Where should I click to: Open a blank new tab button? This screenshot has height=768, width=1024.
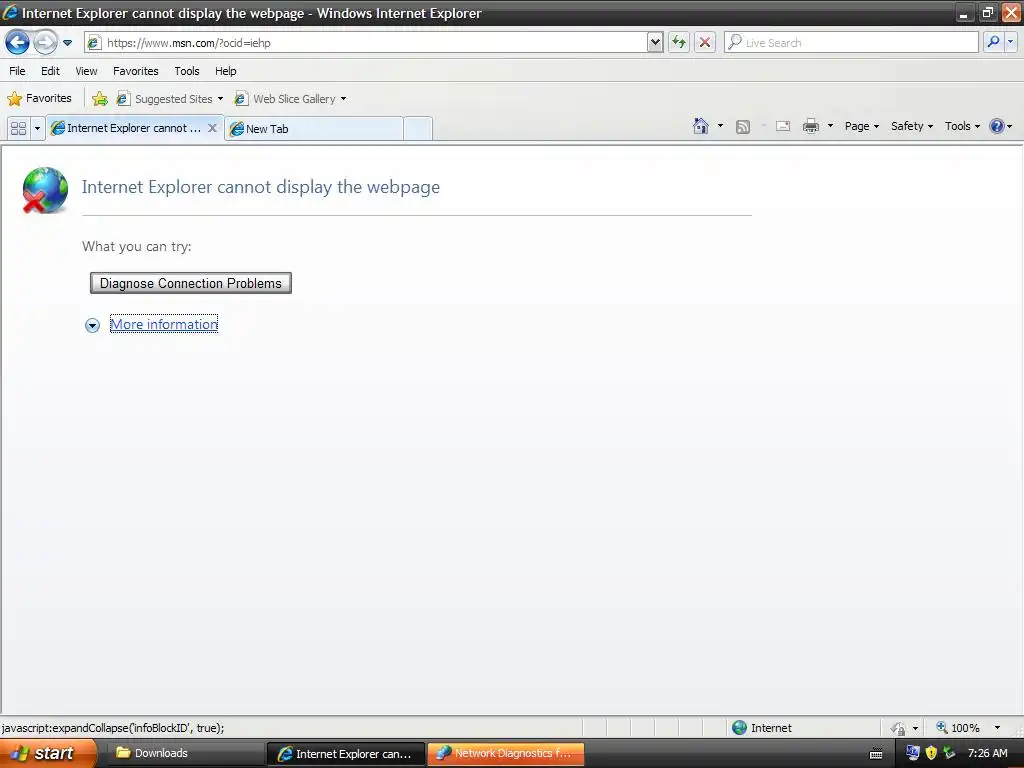click(418, 129)
